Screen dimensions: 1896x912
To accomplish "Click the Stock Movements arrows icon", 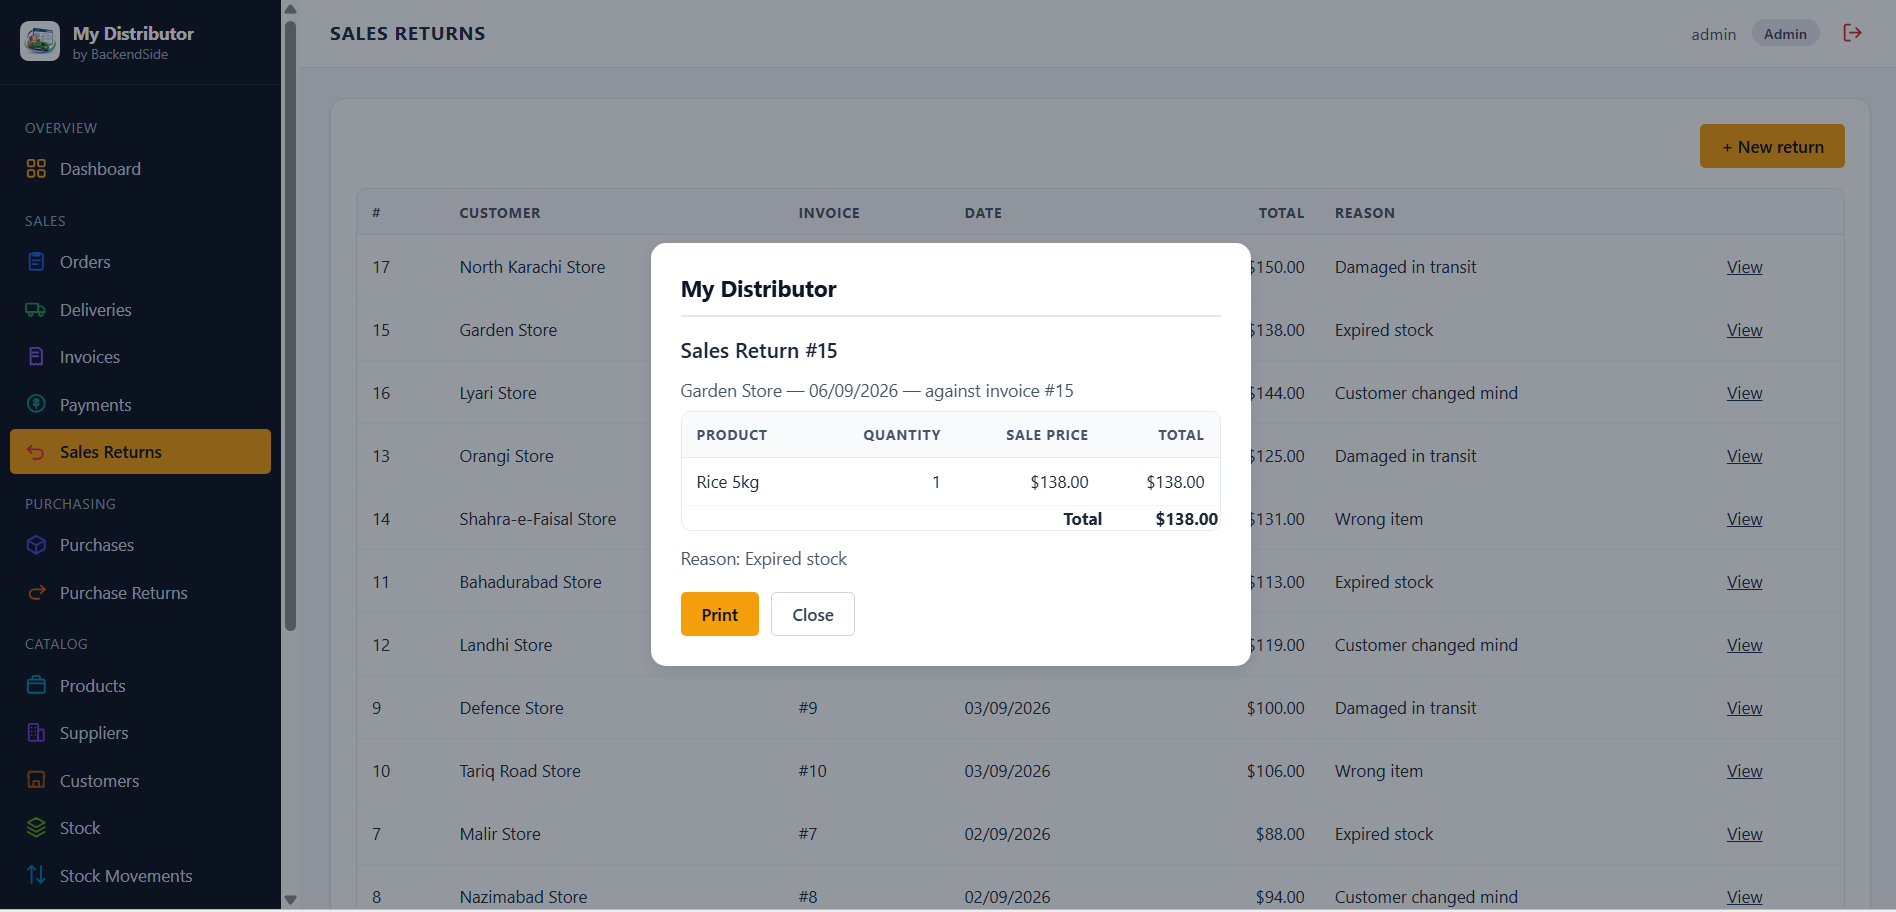I will [36, 875].
